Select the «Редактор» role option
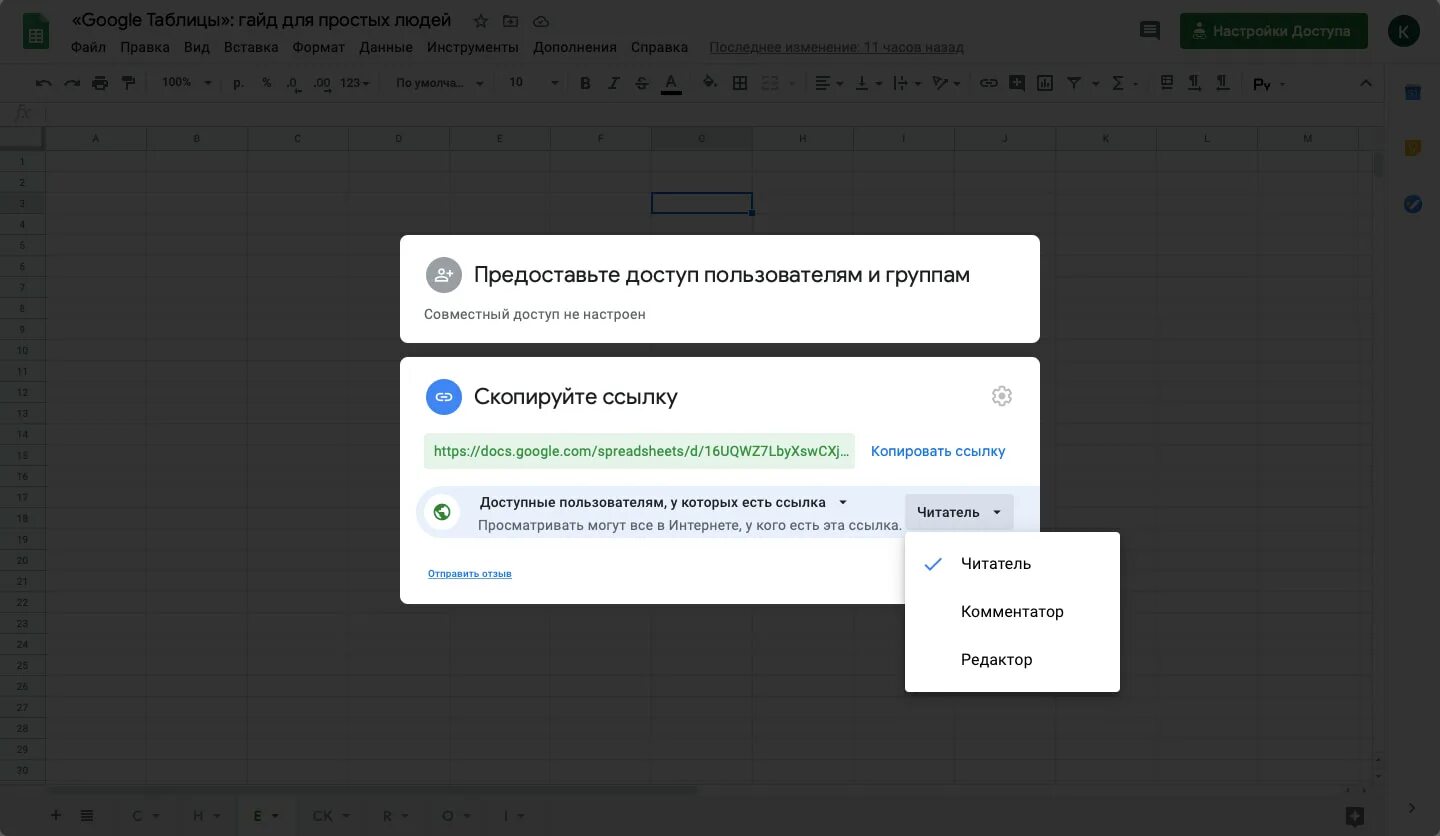The image size is (1440, 836). pos(1012,660)
